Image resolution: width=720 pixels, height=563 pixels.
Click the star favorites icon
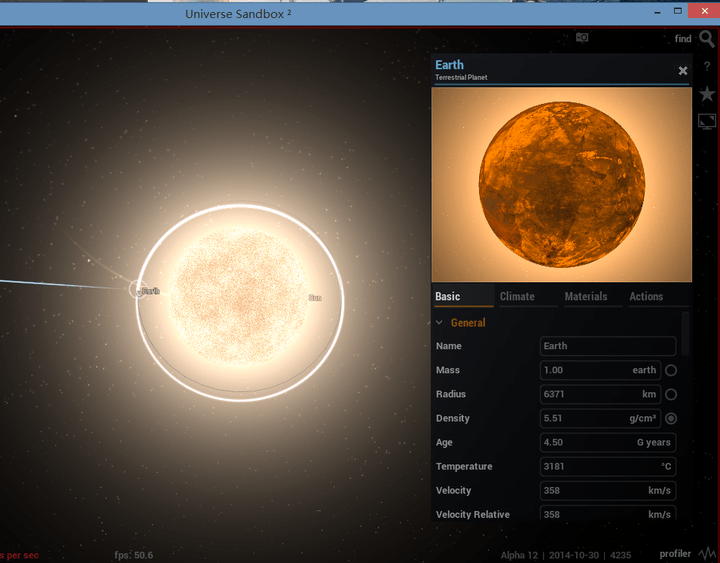(707, 94)
